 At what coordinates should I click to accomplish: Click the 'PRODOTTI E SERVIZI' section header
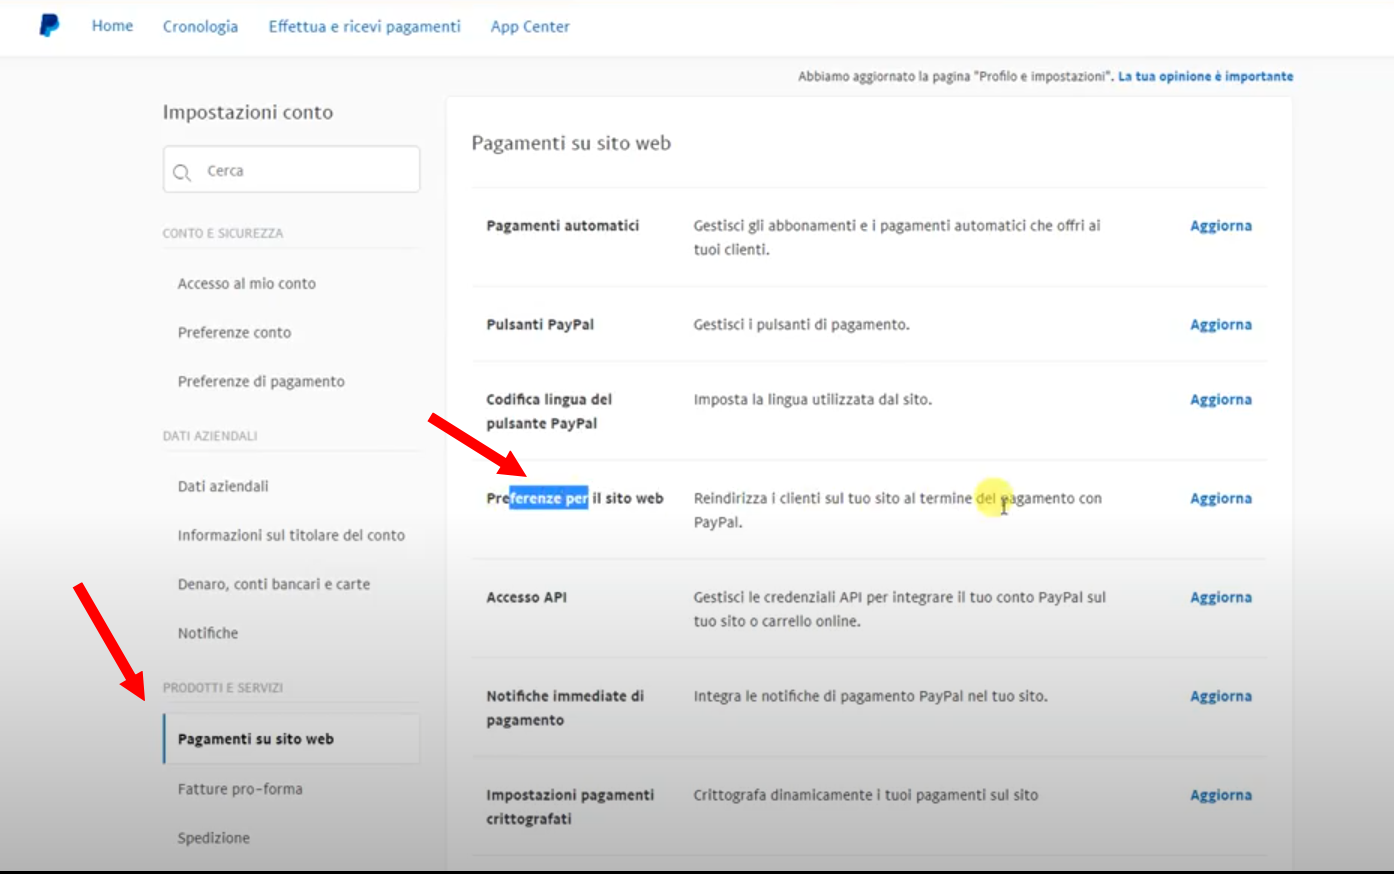pyautogui.click(x=223, y=689)
